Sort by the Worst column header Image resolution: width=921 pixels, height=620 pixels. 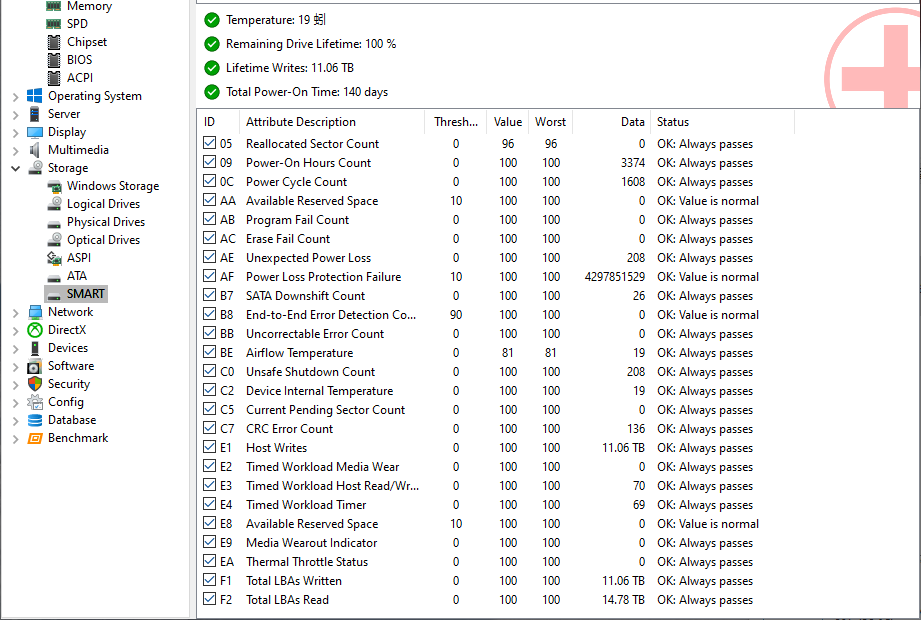[550, 122]
